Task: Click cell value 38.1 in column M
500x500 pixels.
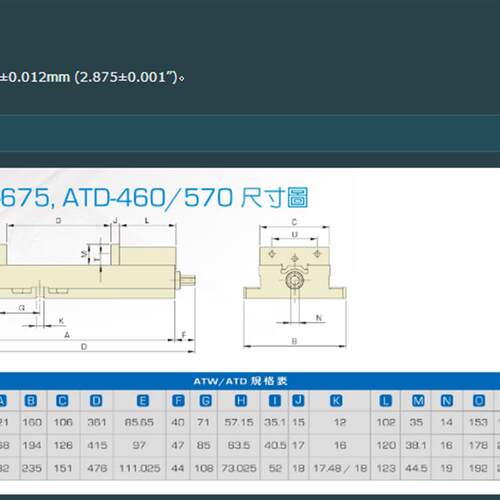Action: coord(416,445)
